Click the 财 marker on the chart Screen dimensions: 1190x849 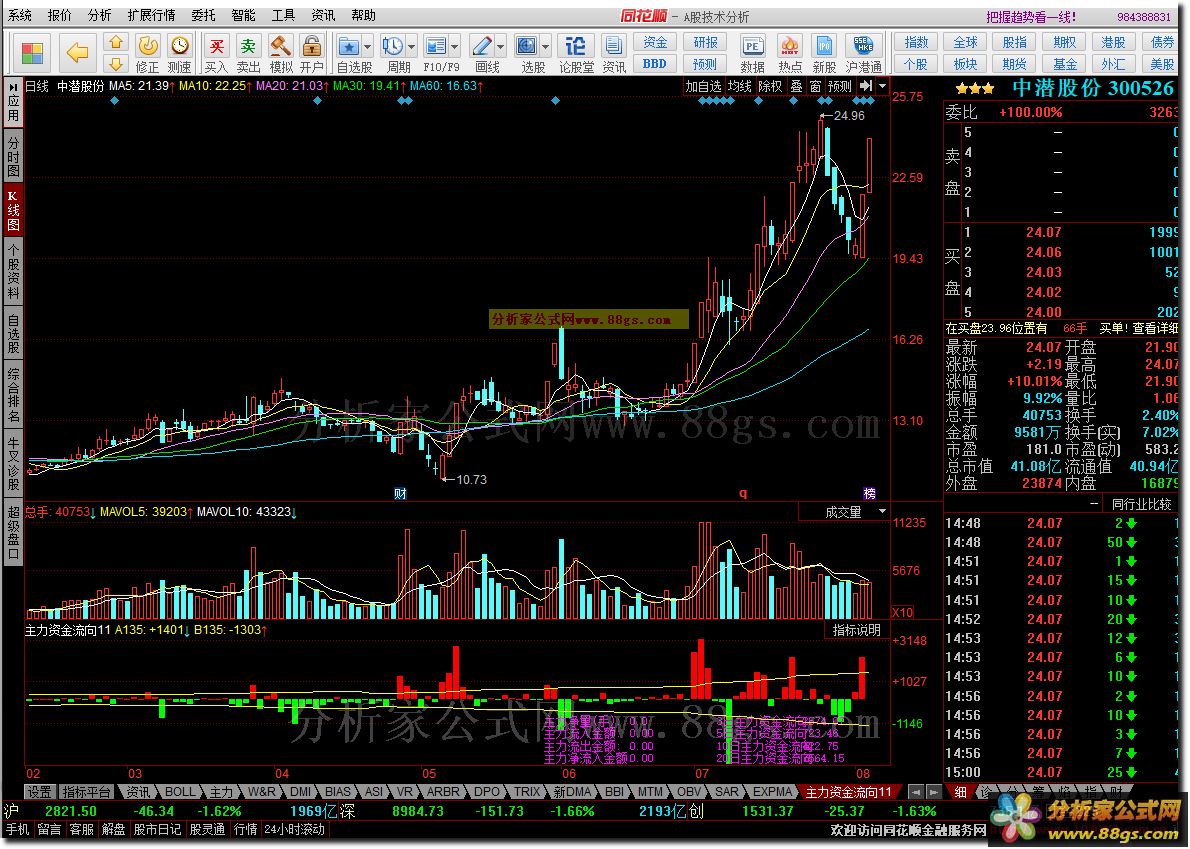coord(400,494)
